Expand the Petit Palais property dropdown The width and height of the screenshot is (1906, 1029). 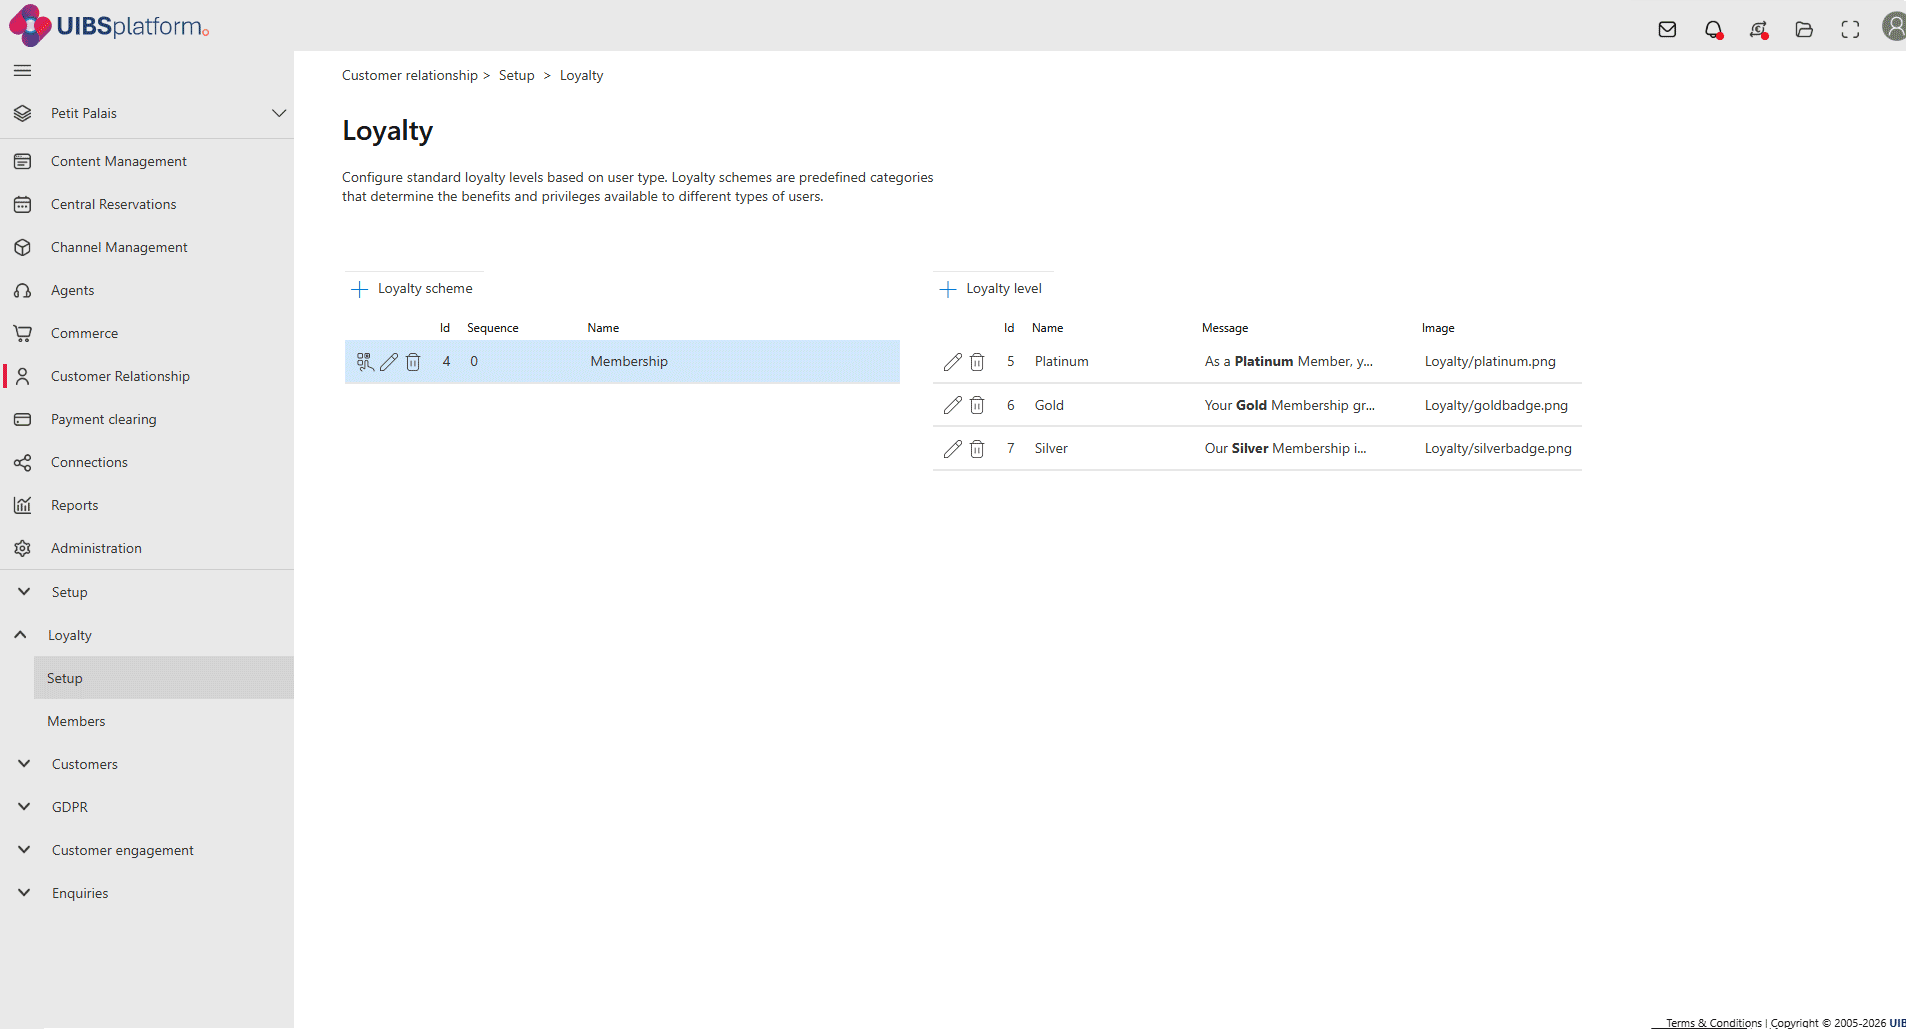point(279,113)
